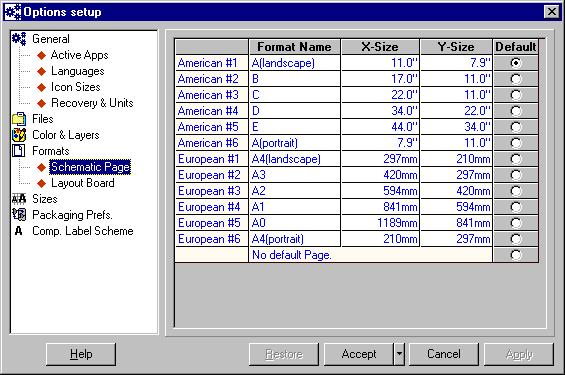This screenshot has height=375, width=565.
Task: Select Files in the options tree
Action: 43,119
